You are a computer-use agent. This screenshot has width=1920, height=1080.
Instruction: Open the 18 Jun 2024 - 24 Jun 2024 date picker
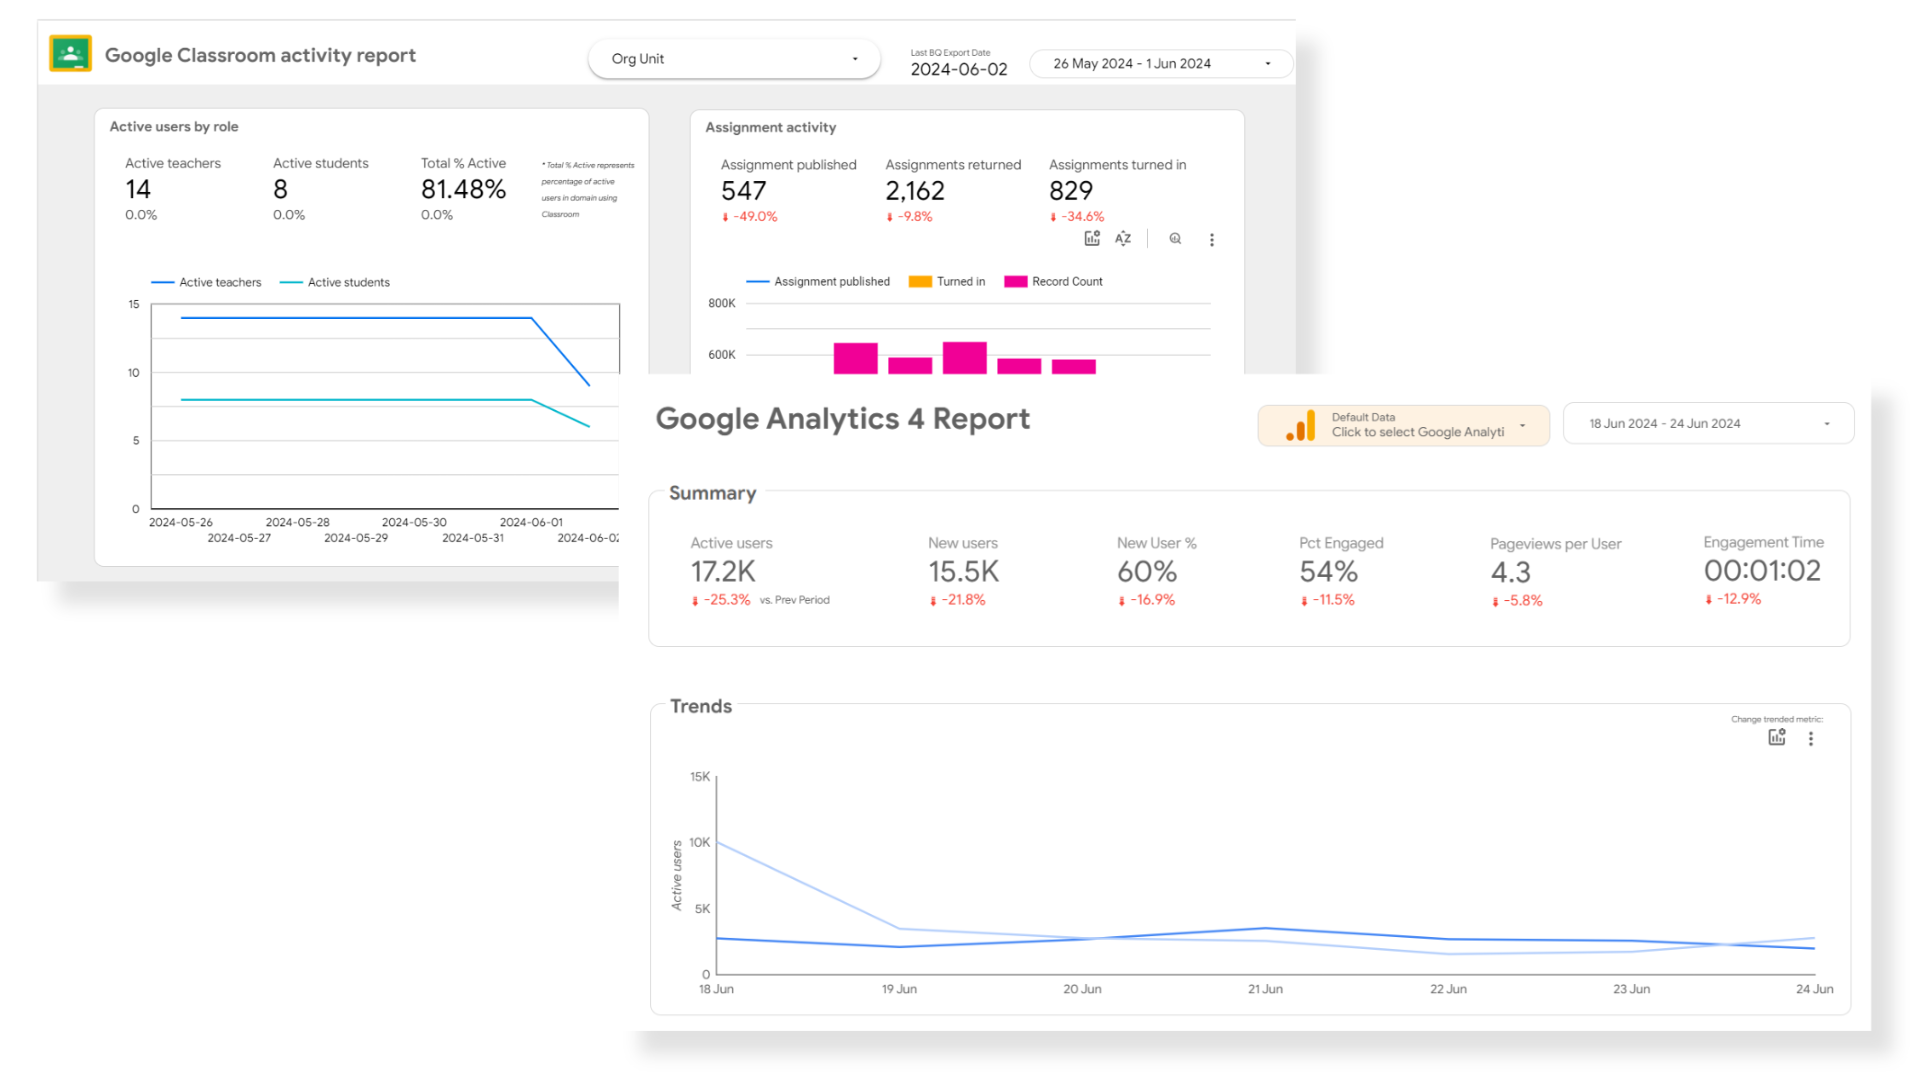[1708, 423]
